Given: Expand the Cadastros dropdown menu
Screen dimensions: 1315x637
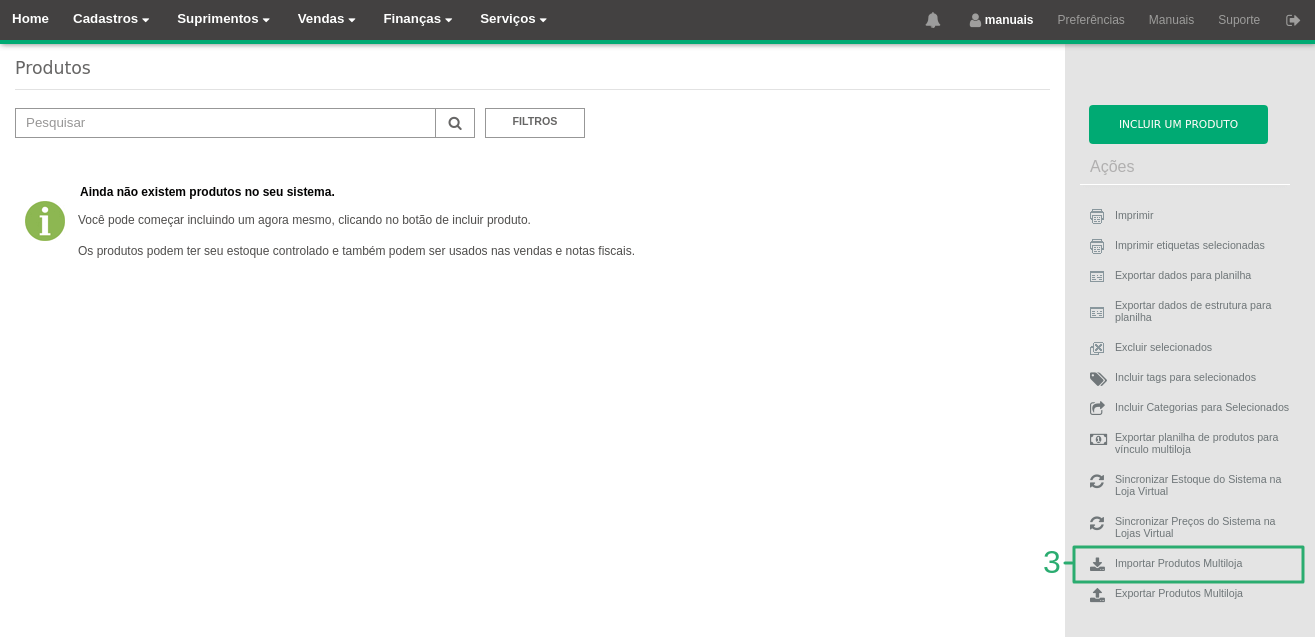Looking at the screenshot, I should tap(111, 19).
